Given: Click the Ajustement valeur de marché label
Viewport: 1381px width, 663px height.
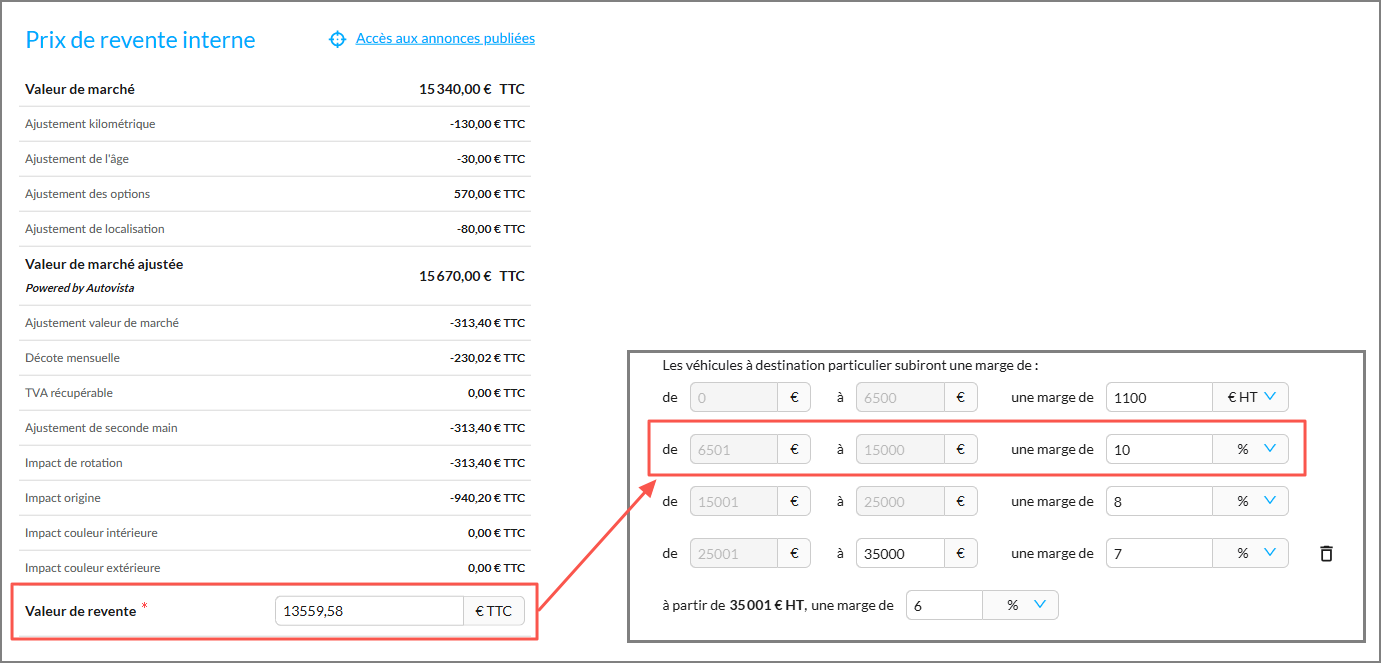Looking at the screenshot, I should (x=102, y=323).
